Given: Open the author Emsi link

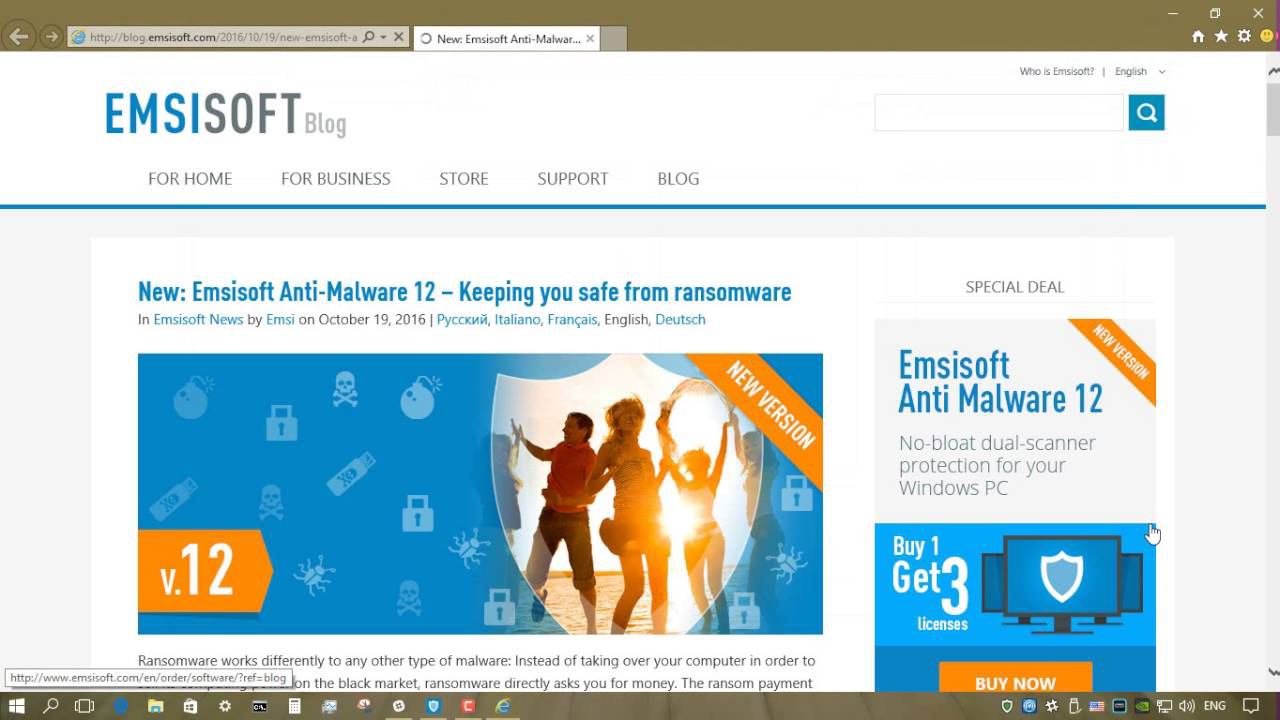Looking at the screenshot, I should [280, 320].
